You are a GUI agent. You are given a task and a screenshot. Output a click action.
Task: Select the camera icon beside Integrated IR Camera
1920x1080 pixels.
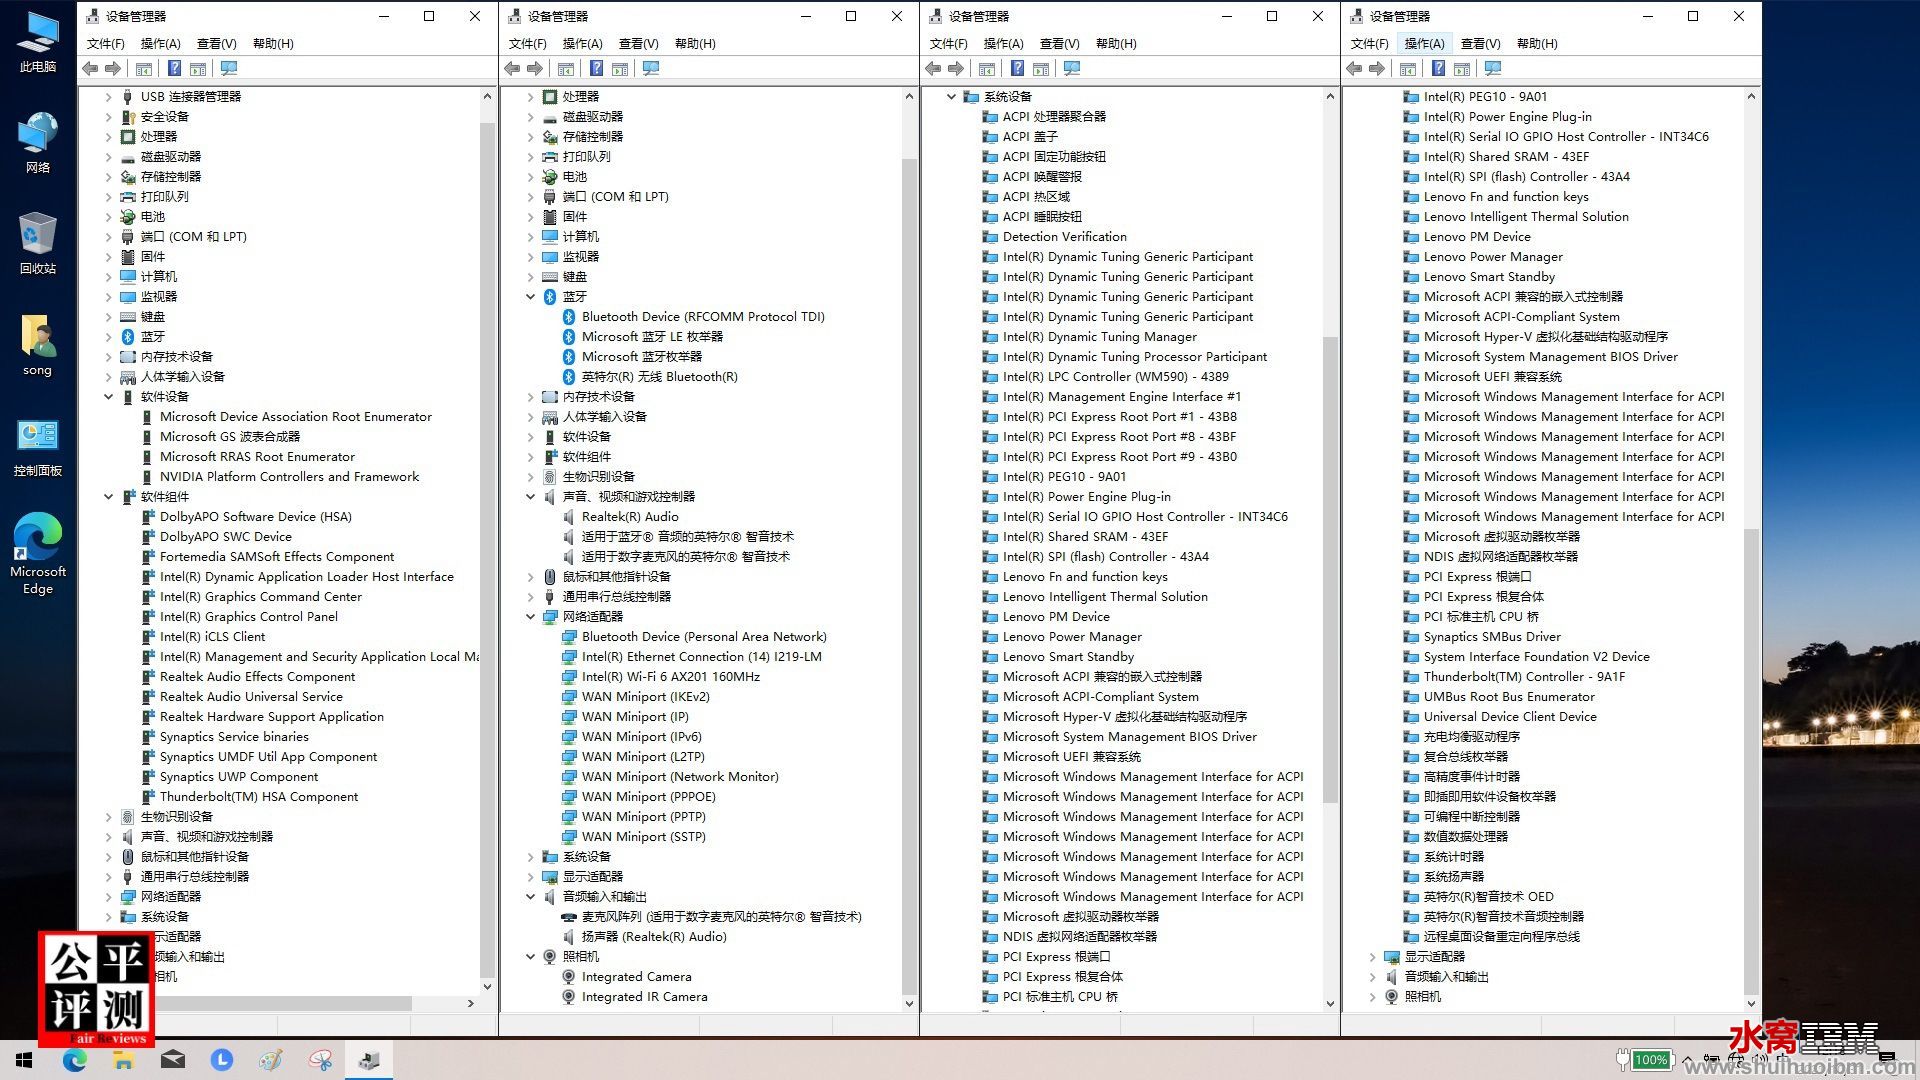pos(568,997)
